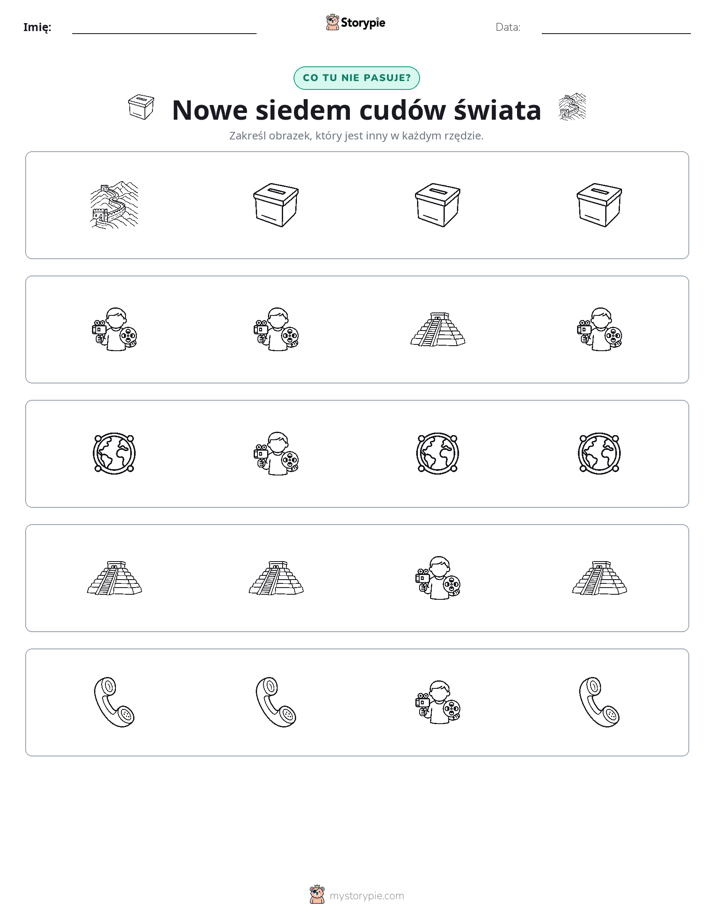Click the first telephone handset icon
The height and width of the screenshot is (924, 714).
114,702
